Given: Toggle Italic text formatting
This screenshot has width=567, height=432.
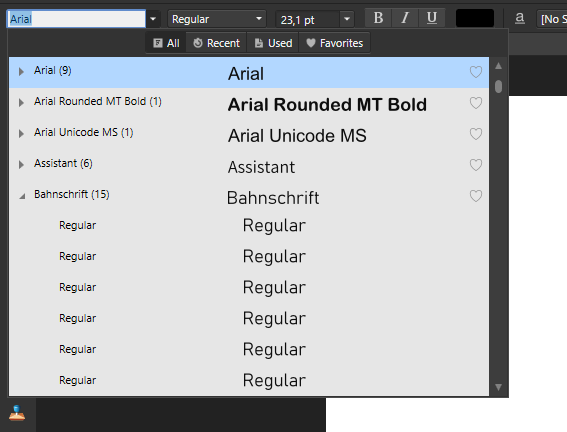Looking at the screenshot, I should coord(405,18).
